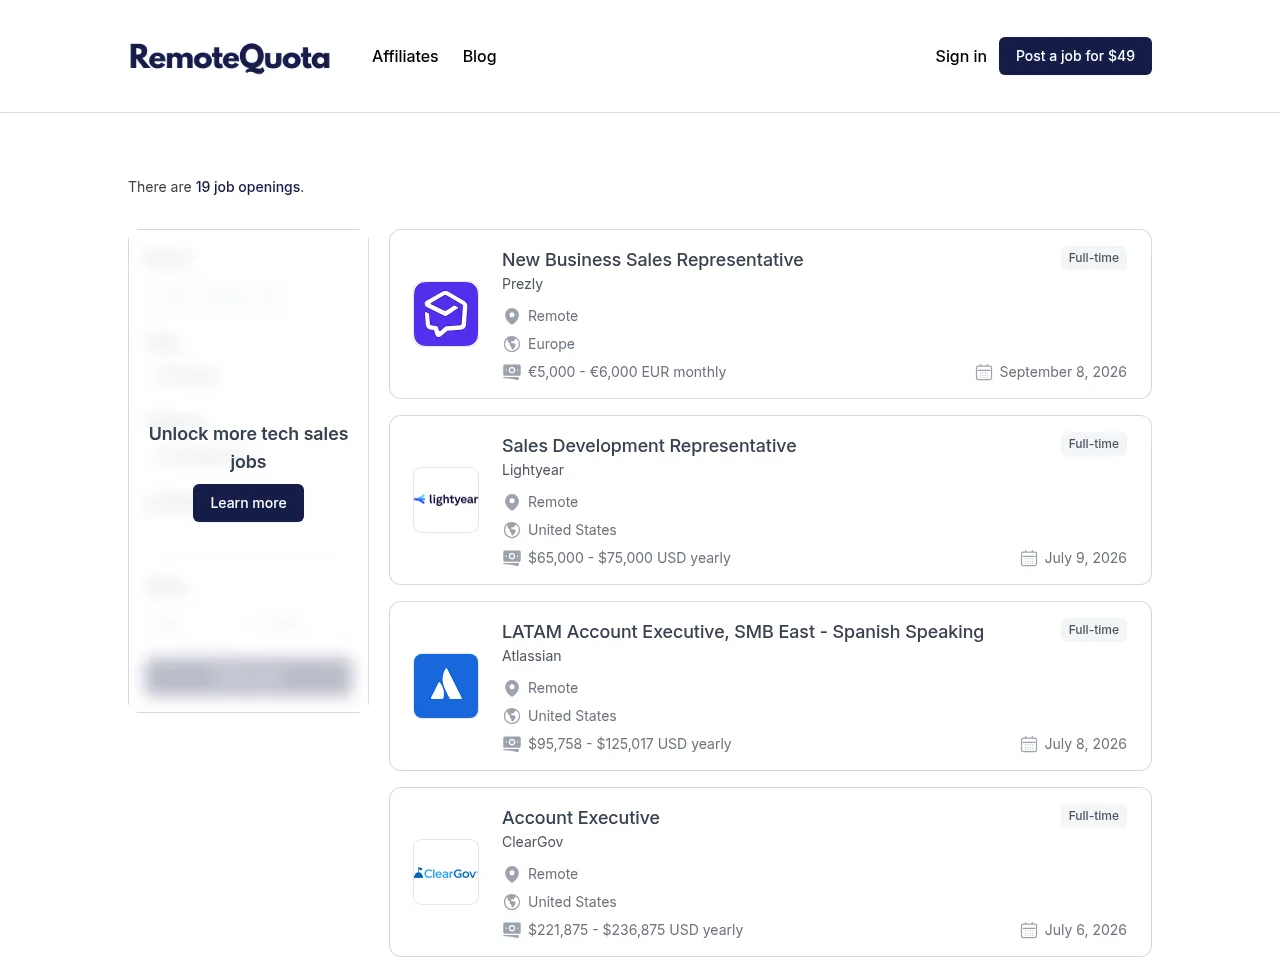
Task: Click the July 8, 2026 date
Action: (1086, 744)
